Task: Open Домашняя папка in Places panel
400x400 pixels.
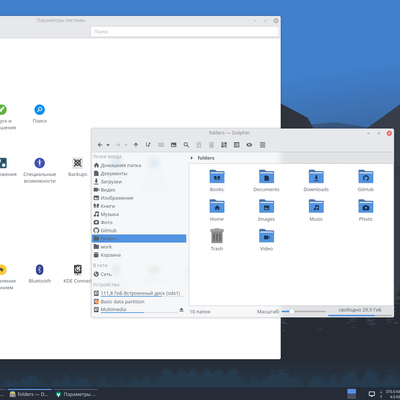Action: (x=139, y=165)
